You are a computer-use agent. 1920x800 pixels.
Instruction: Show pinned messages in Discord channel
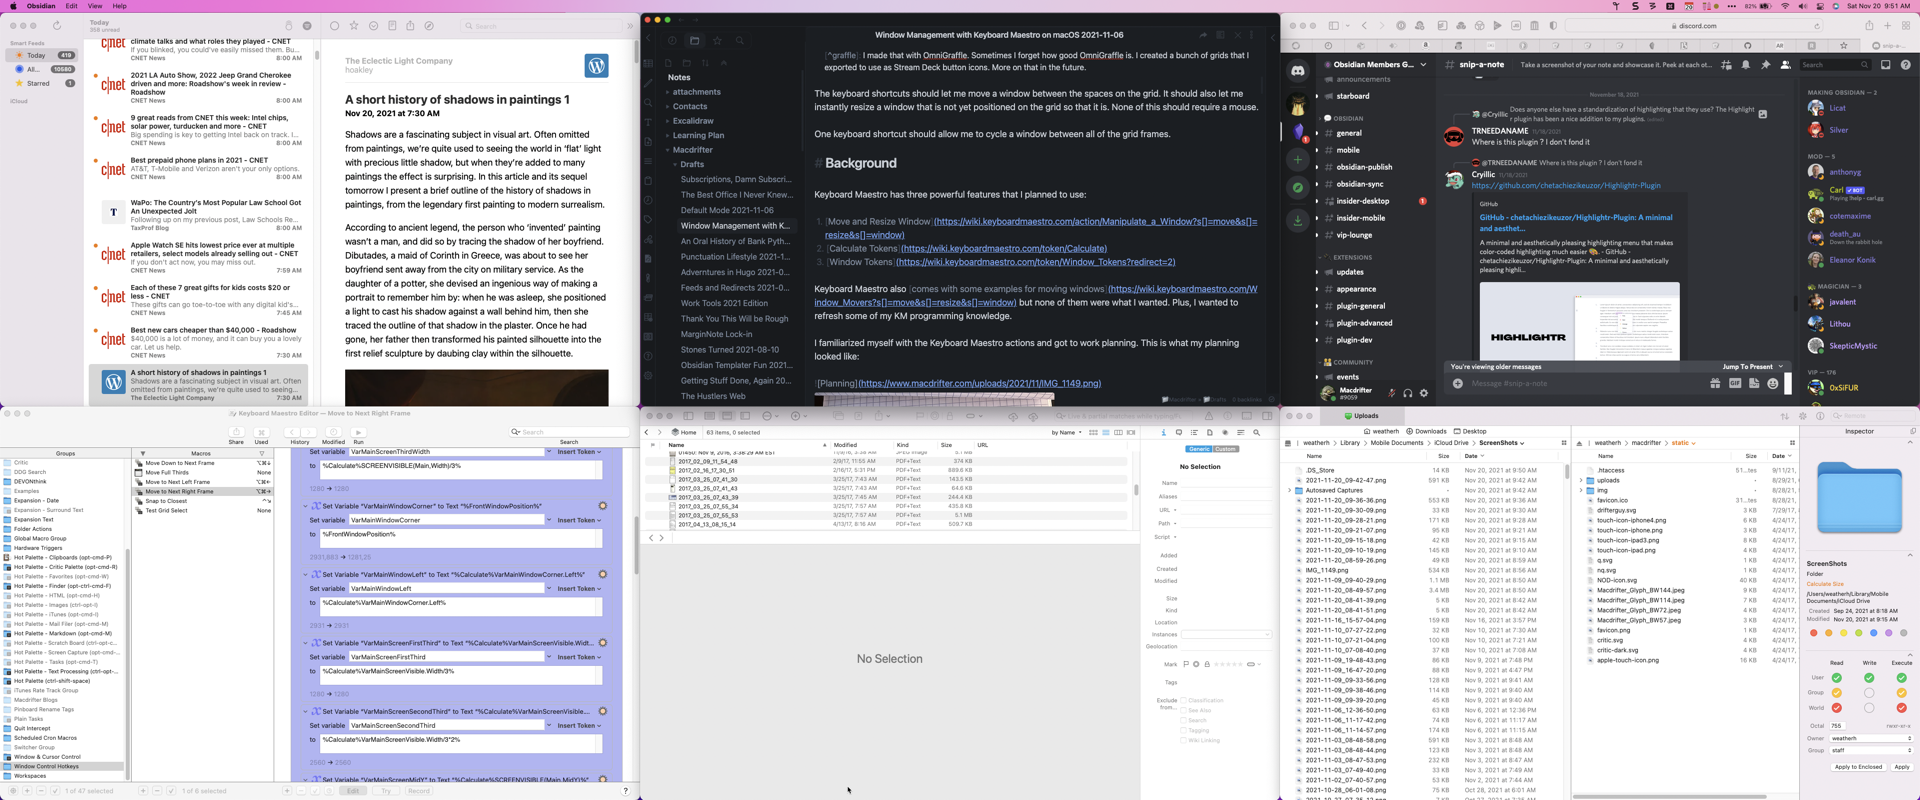pyautogui.click(x=1765, y=65)
